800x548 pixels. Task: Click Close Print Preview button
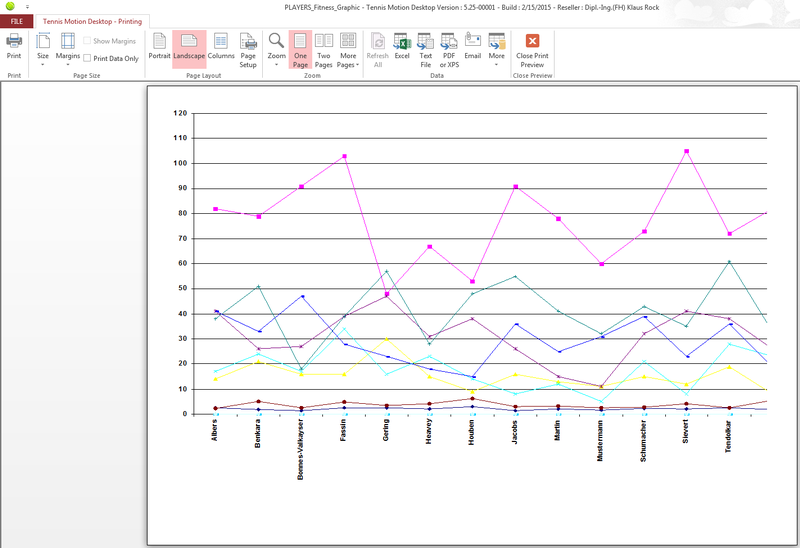[532, 46]
